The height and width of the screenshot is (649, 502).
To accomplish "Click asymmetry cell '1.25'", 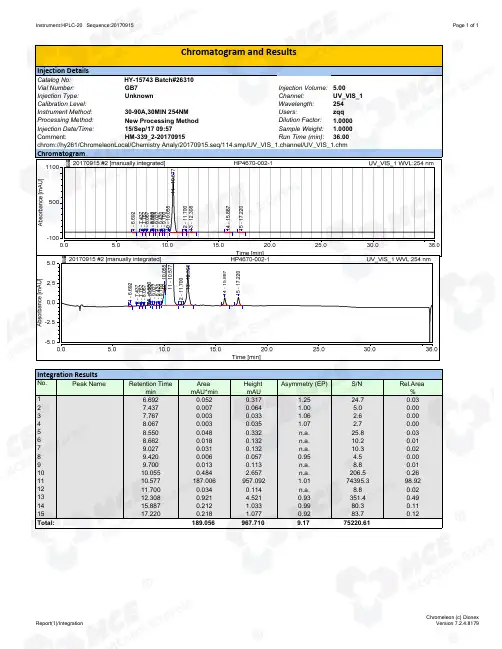I will click(x=304, y=400).
